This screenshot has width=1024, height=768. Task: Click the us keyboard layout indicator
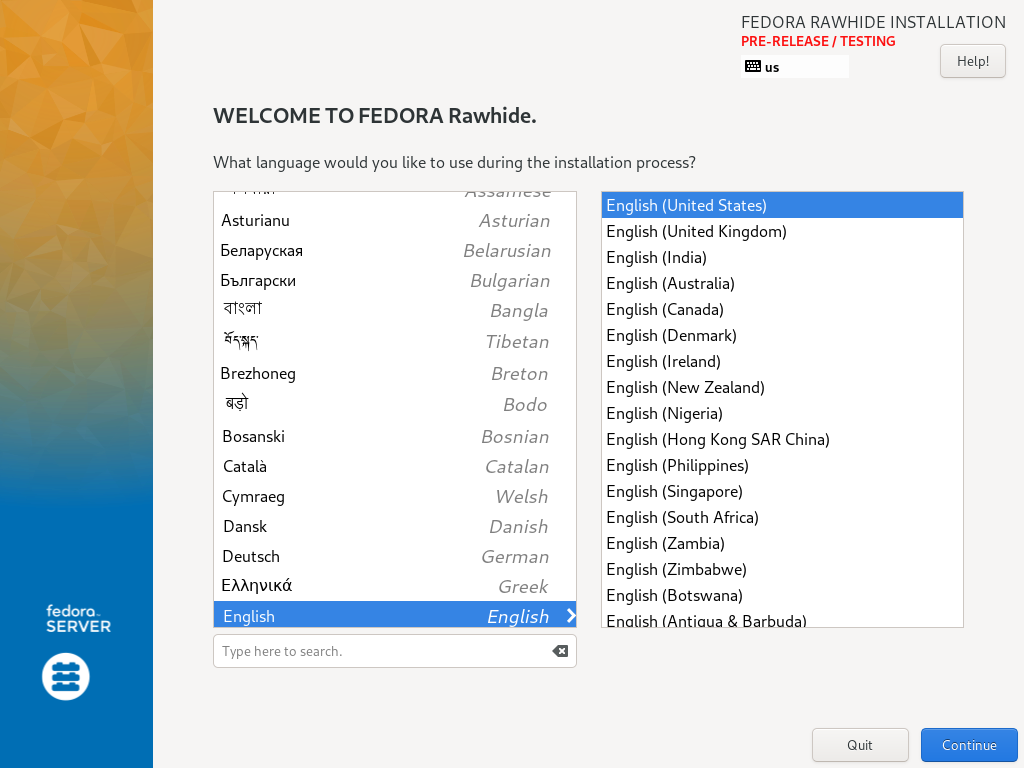tap(795, 67)
